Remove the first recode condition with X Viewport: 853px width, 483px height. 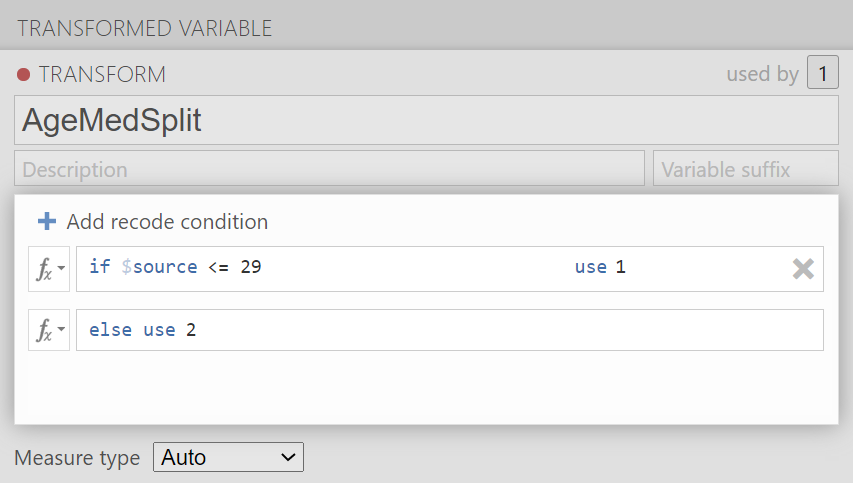(803, 268)
